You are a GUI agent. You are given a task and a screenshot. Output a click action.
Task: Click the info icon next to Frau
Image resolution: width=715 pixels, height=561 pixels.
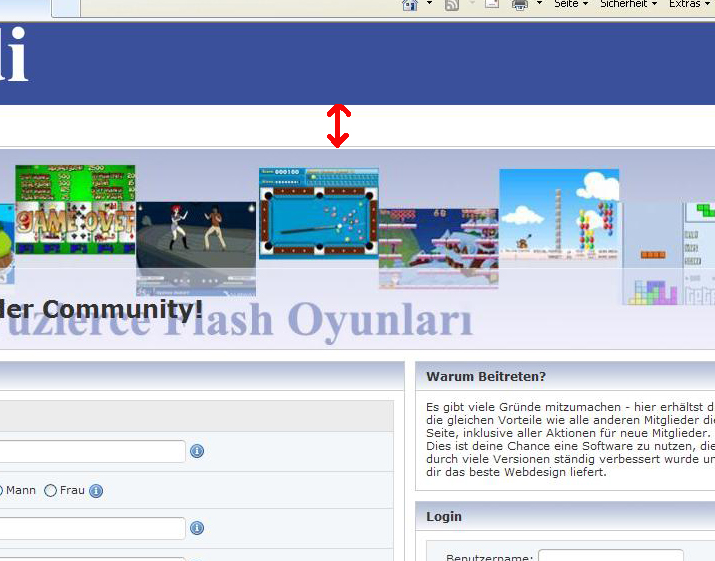point(96,491)
